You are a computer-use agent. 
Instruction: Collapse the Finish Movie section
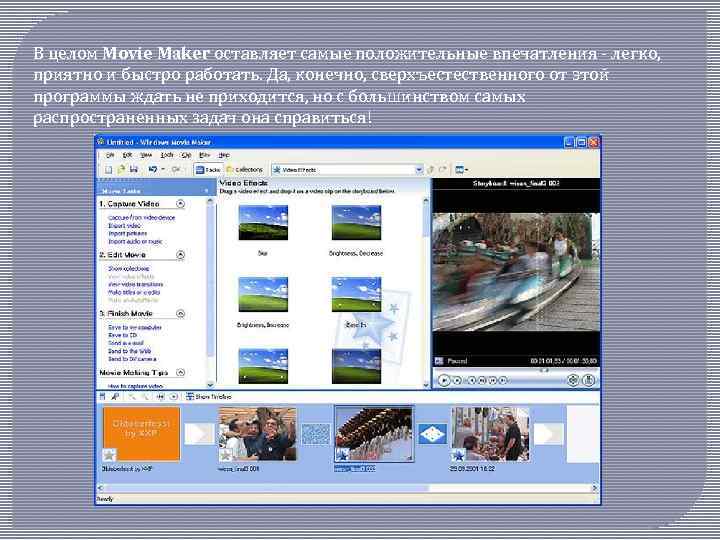click(180, 314)
